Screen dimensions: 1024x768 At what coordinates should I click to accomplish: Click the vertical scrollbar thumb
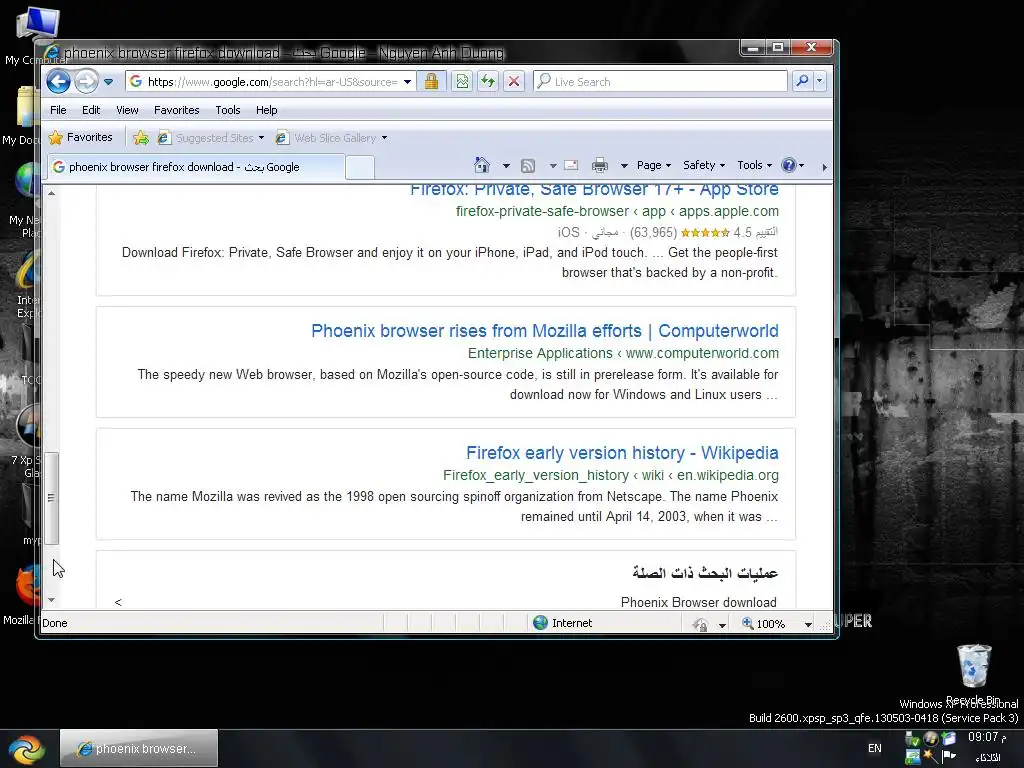[x=52, y=498]
